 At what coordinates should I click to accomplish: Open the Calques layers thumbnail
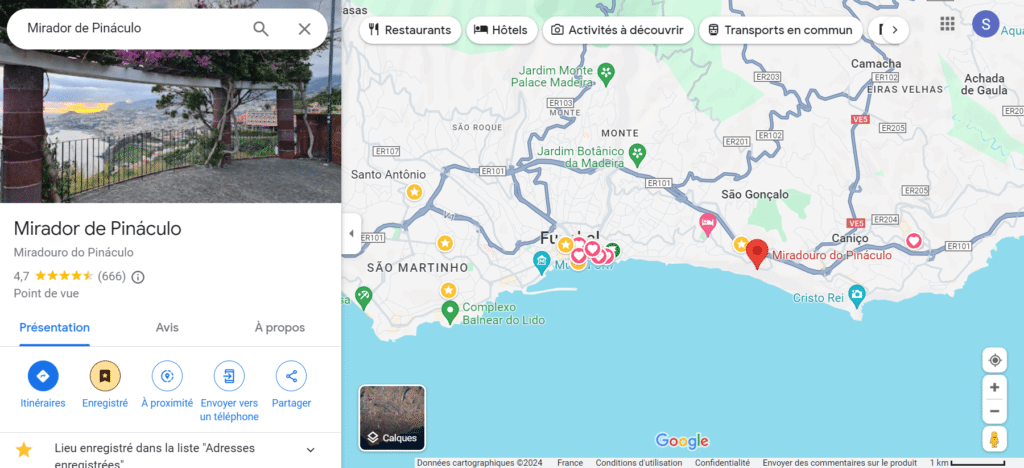[x=392, y=418]
